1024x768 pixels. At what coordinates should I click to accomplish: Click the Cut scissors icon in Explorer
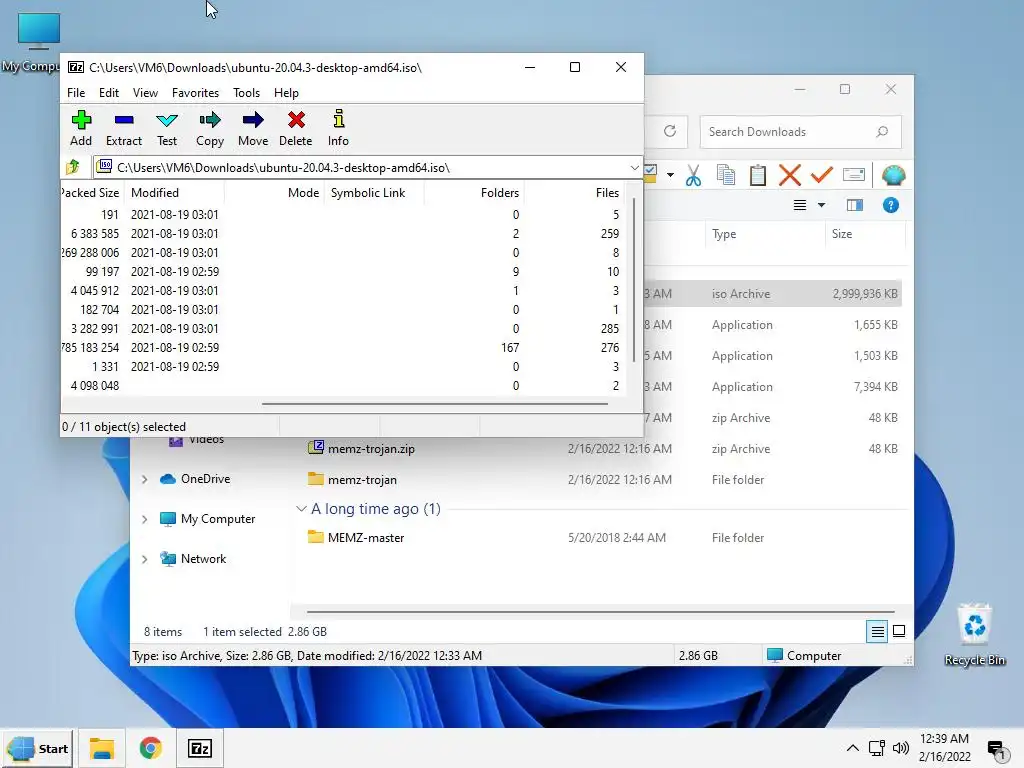coord(694,175)
